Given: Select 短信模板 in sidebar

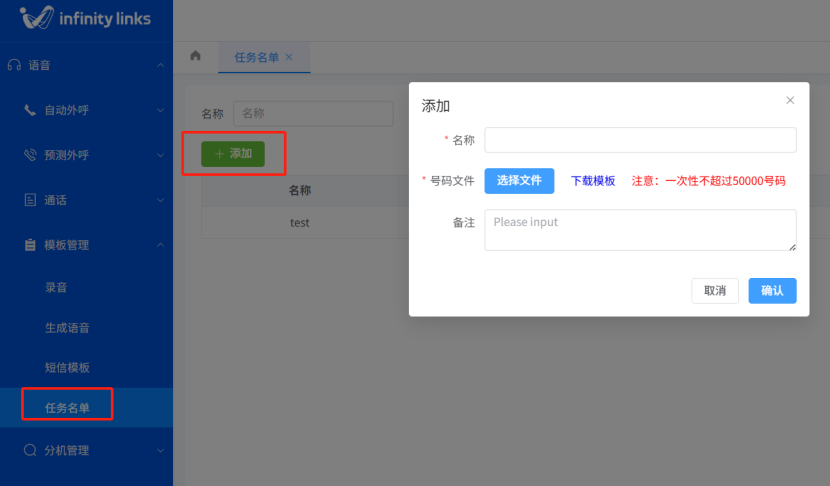Looking at the screenshot, I should 67,368.
